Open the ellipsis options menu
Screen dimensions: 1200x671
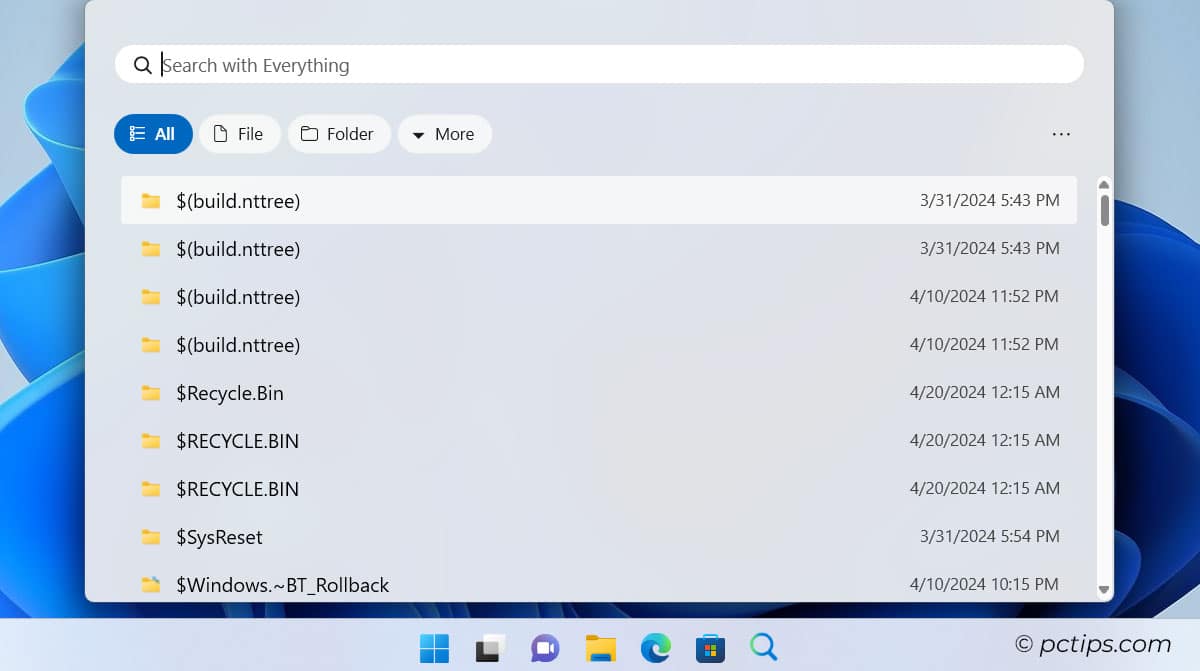(x=1061, y=133)
